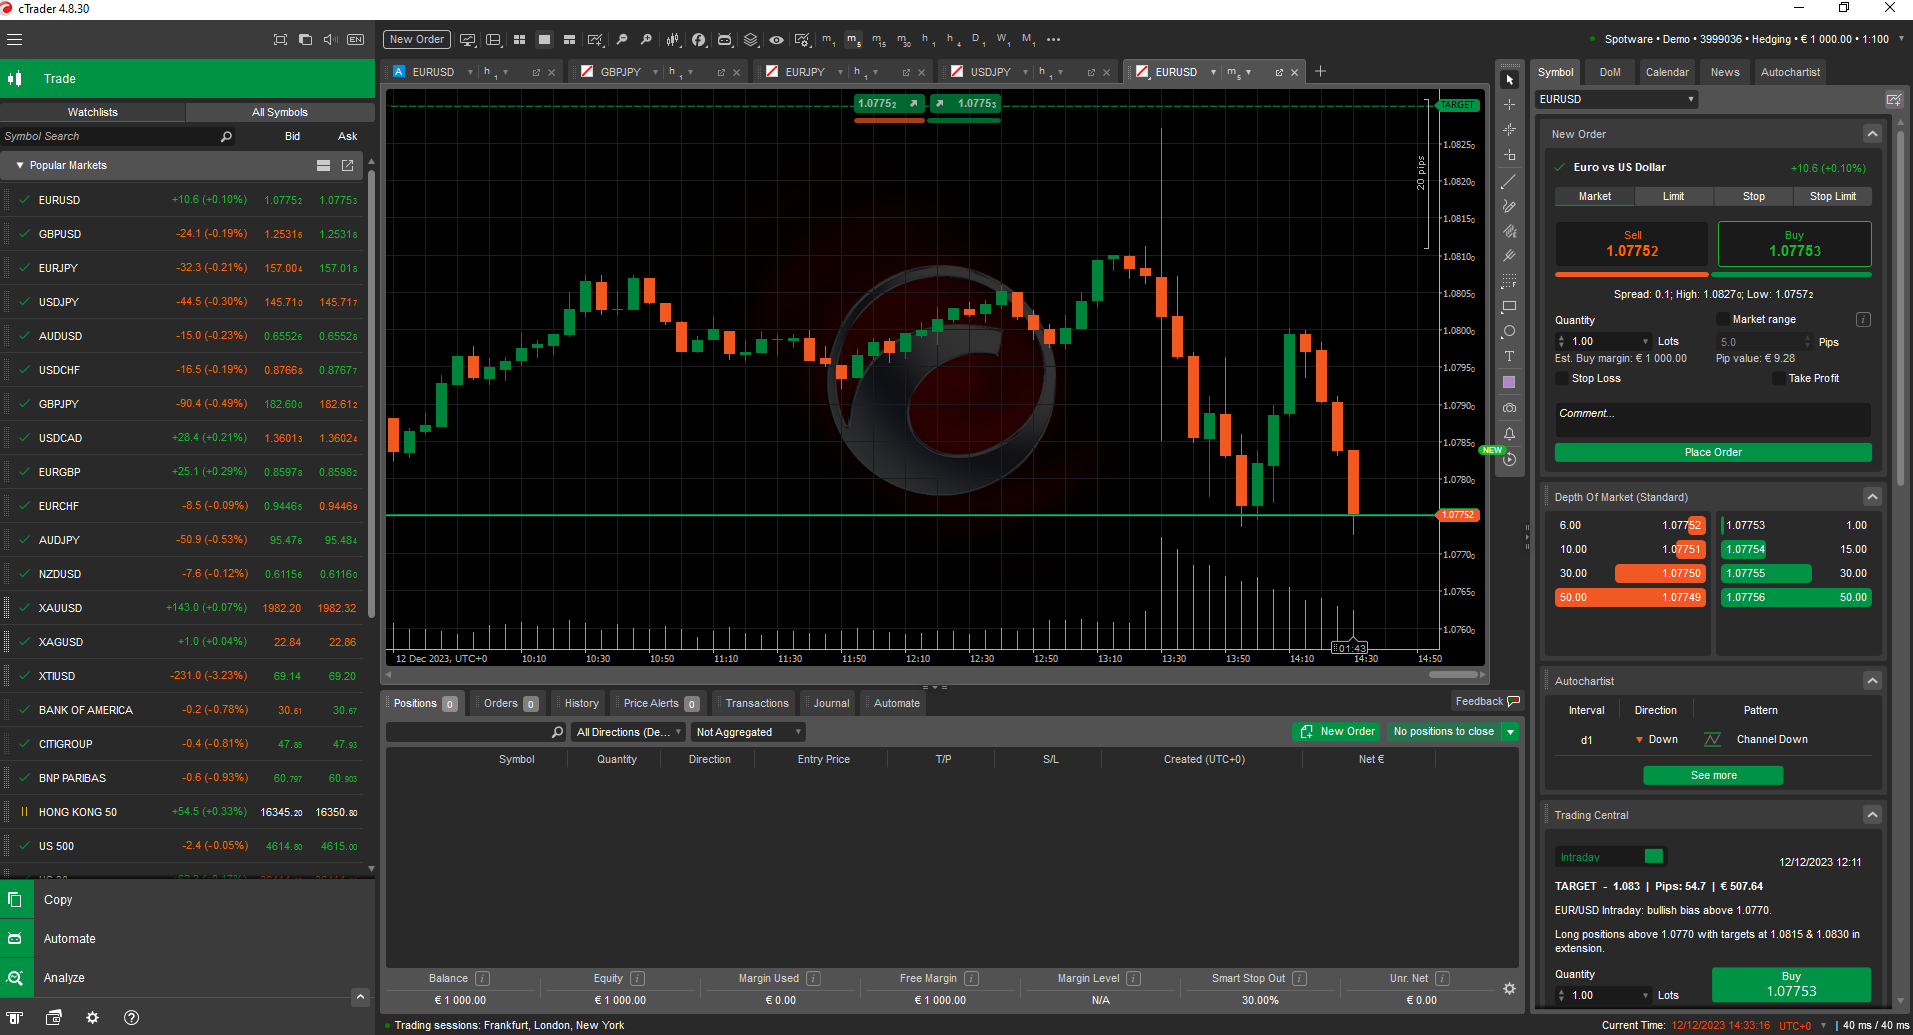Click the New Order toolbar button
The height and width of the screenshot is (1035, 1913).
coord(417,40)
